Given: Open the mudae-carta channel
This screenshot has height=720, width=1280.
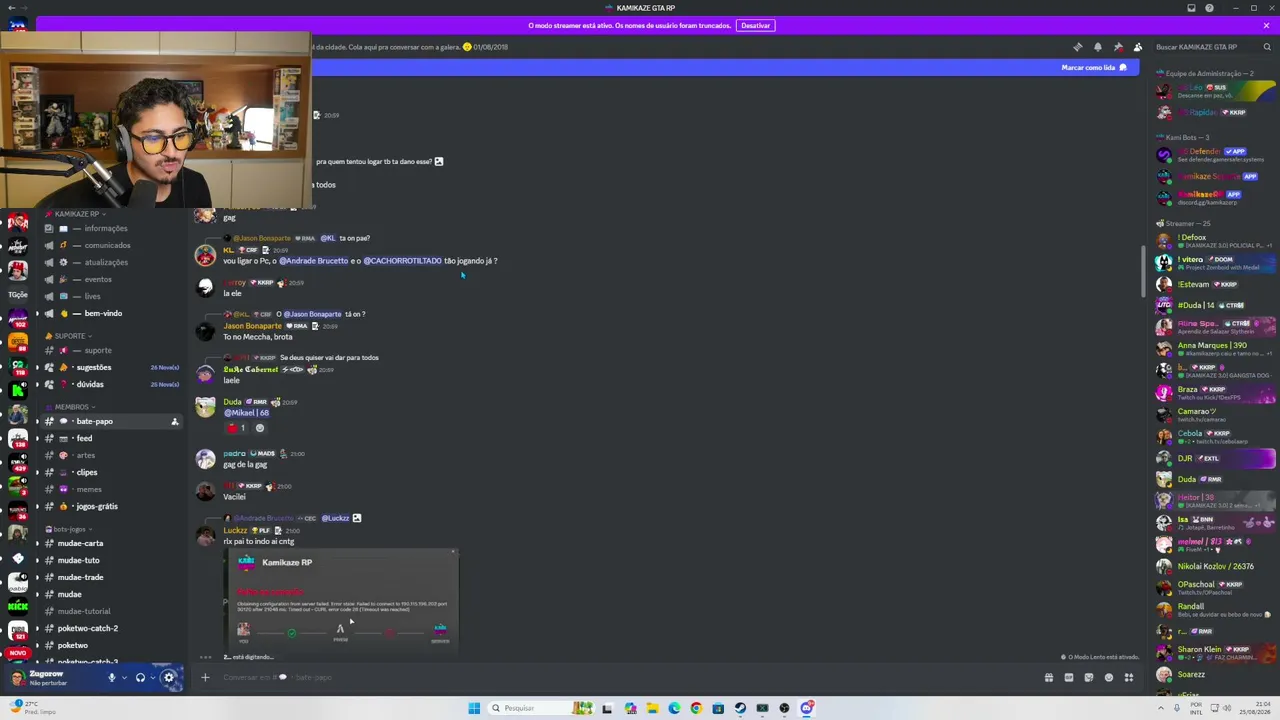Looking at the screenshot, I should (111, 543).
